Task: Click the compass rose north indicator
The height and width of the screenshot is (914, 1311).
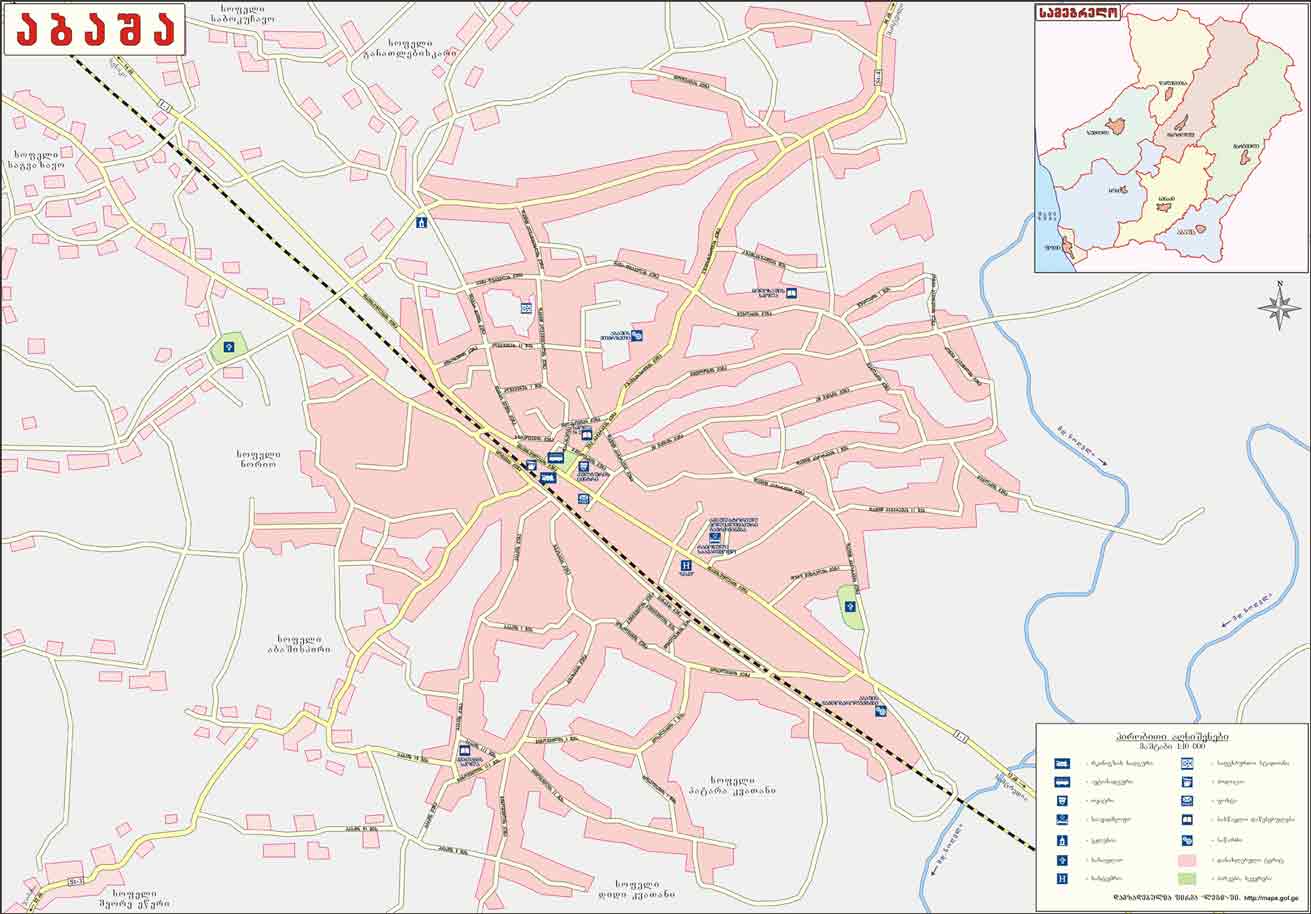Action: (1279, 306)
